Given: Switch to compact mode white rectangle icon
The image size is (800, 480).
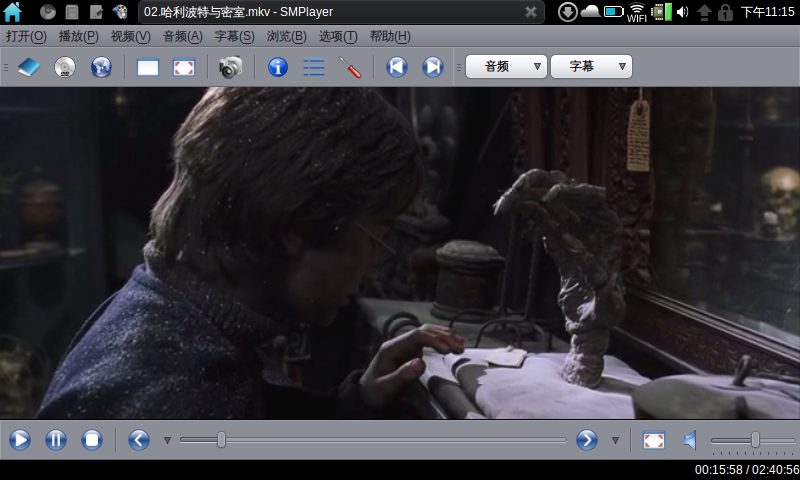Looking at the screenshot, I should tap(148, 67).
